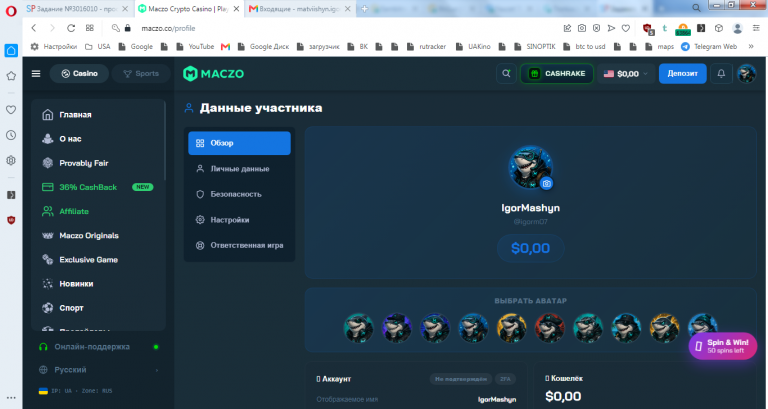768x409 pixels.
Task: Open Opera sidebar heart bookmarks icon
Action: pyautogui.click(x=11, y=110)
